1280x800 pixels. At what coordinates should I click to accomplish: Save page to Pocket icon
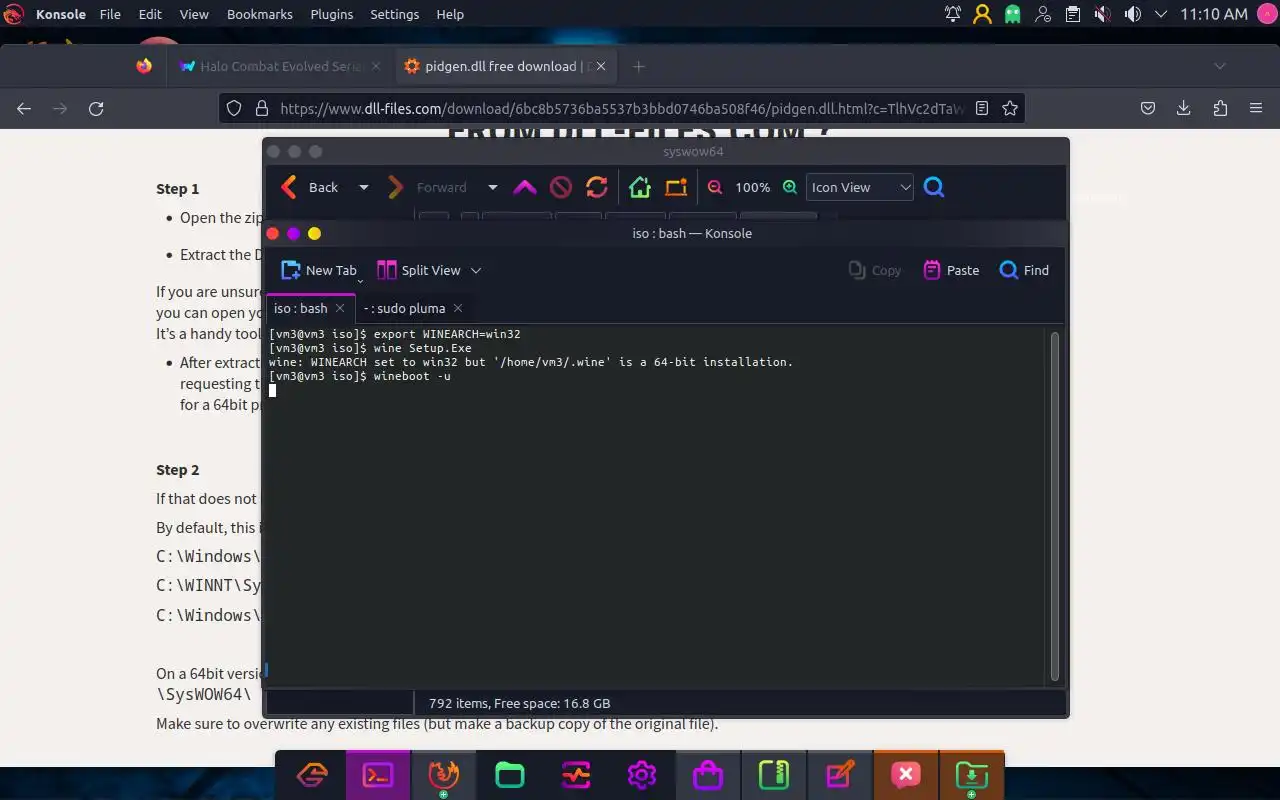[1148, 108]
